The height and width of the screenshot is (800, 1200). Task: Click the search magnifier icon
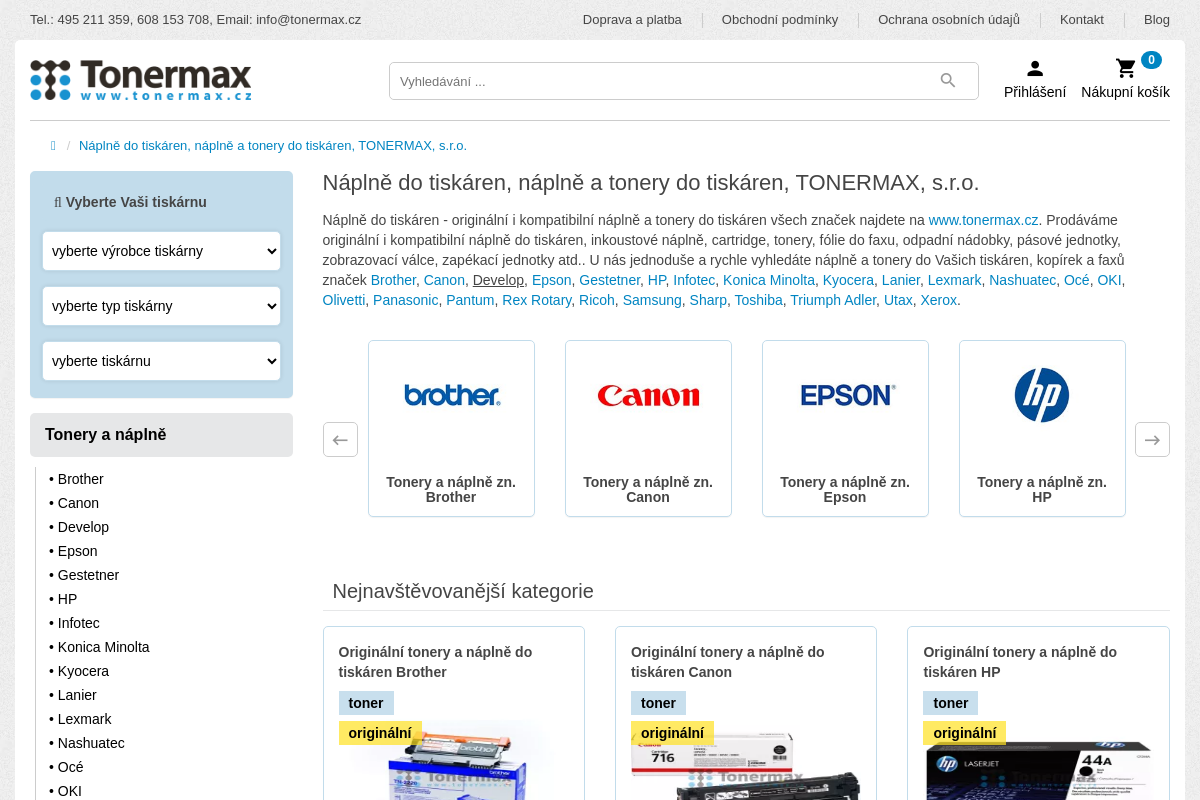(946, 80)
